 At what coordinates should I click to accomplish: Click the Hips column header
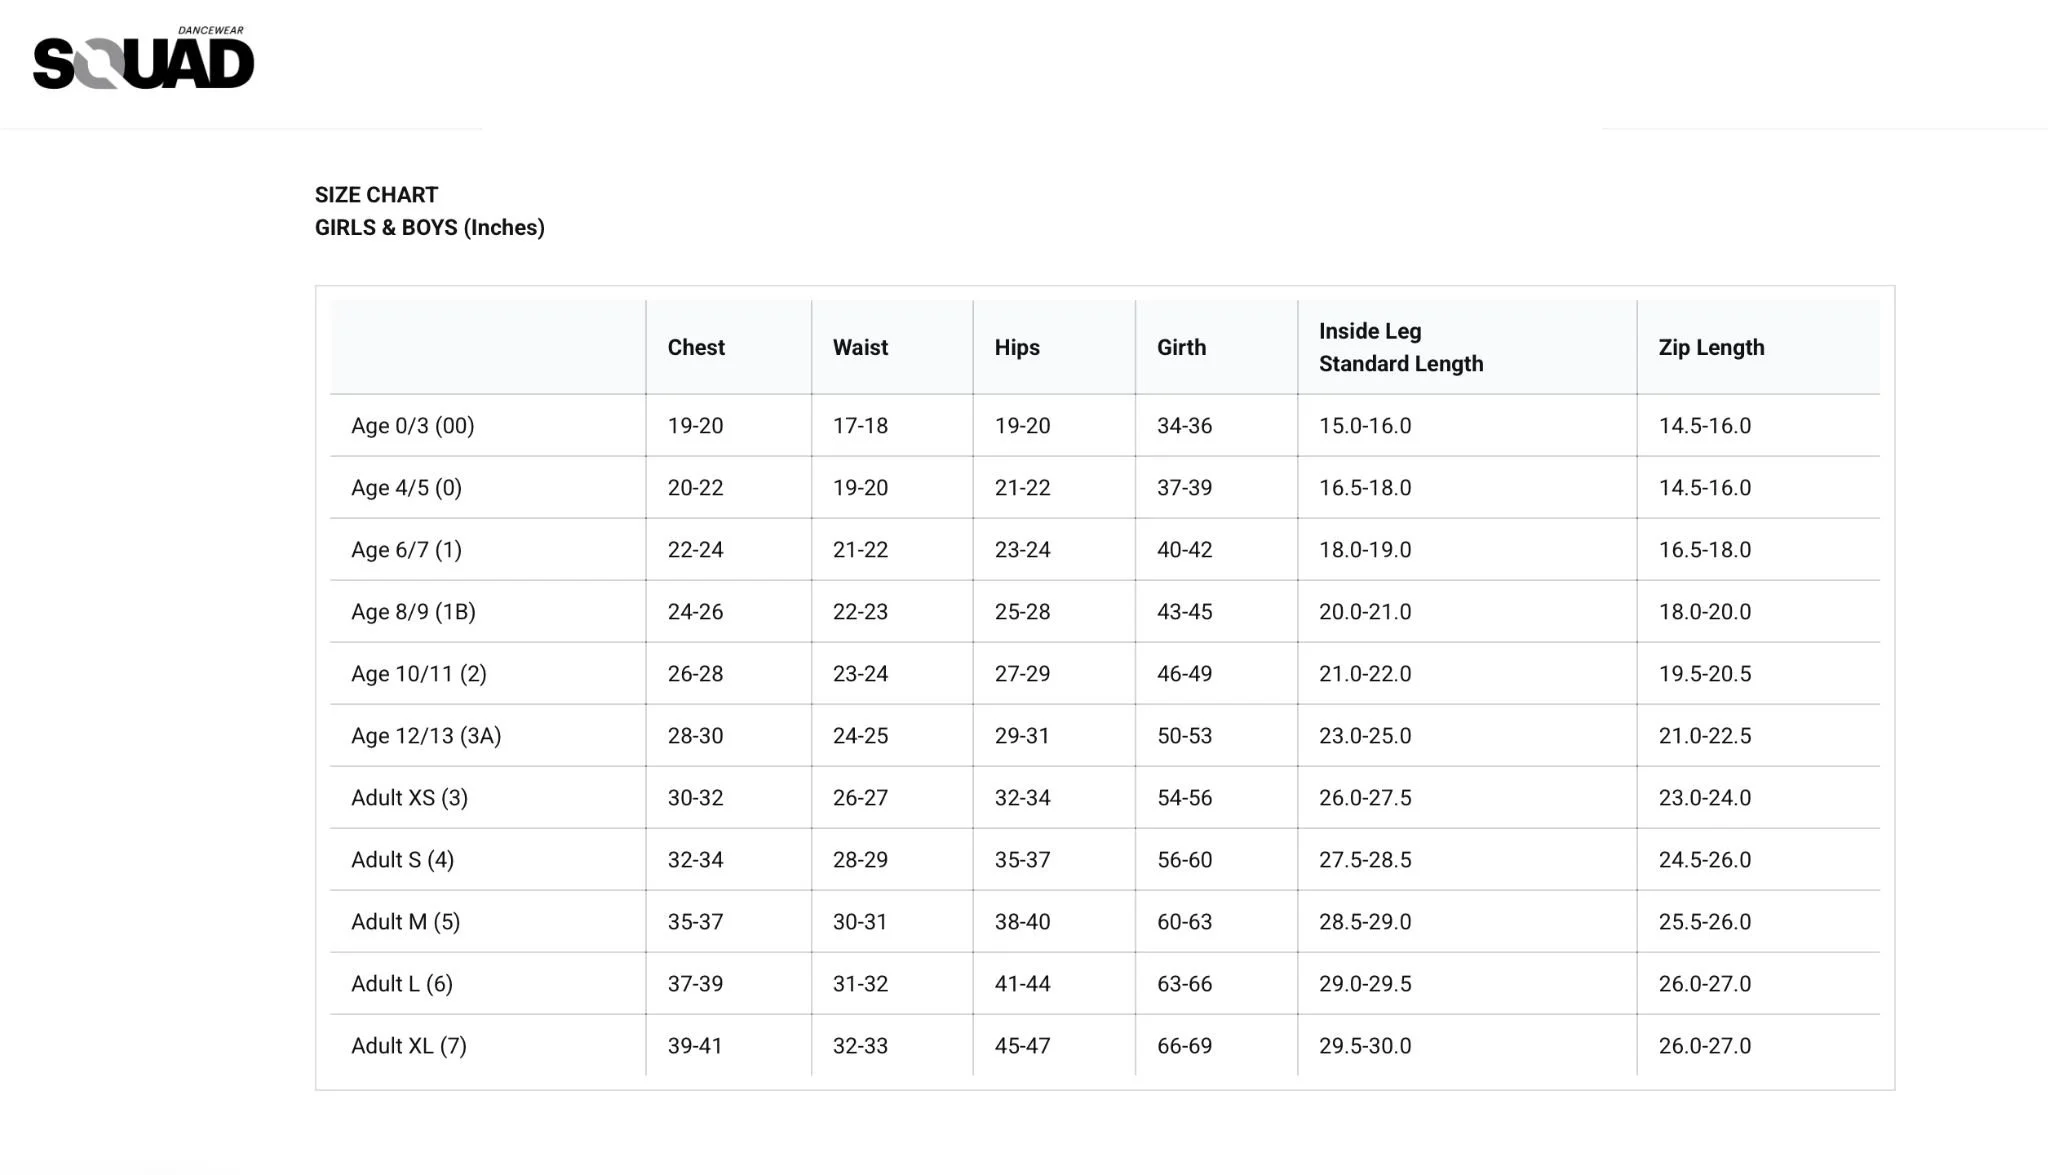(x=1017, y=347)
